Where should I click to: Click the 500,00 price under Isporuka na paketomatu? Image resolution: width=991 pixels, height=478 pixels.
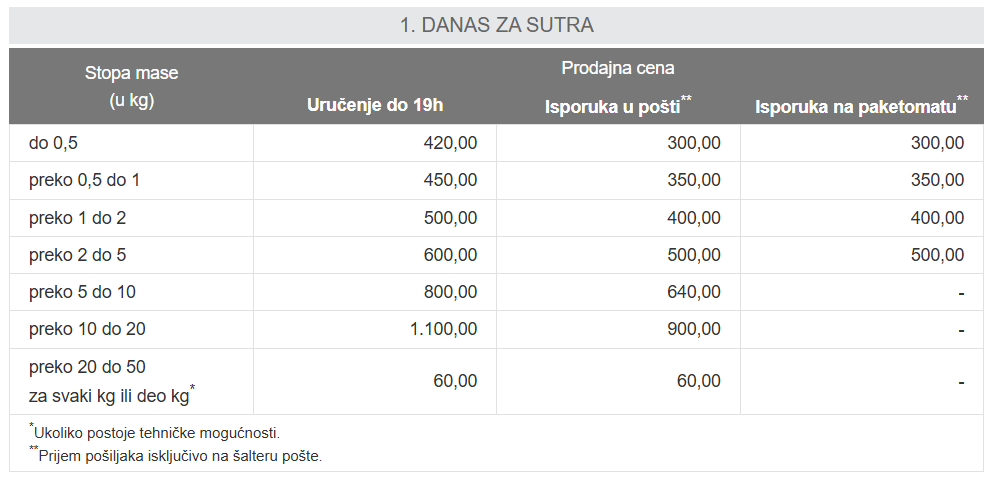[937, 255]
